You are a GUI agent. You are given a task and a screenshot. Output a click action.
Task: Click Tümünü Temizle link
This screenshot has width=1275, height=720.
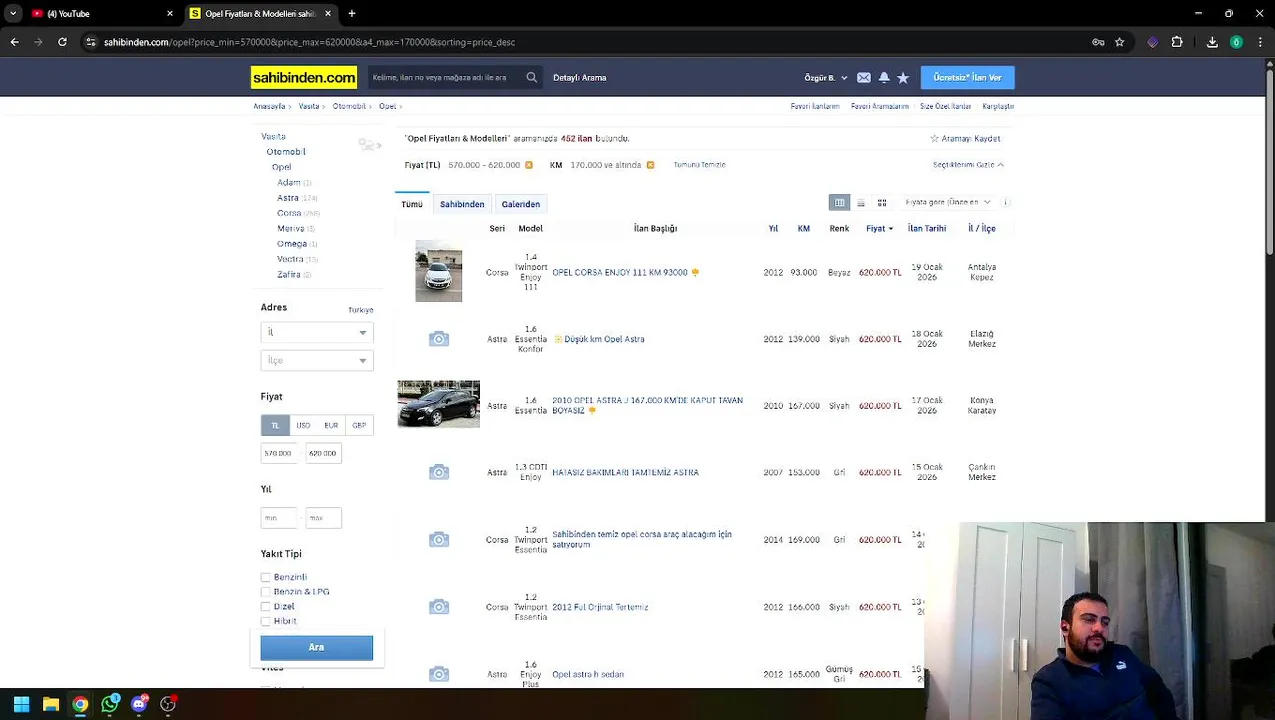699,165
